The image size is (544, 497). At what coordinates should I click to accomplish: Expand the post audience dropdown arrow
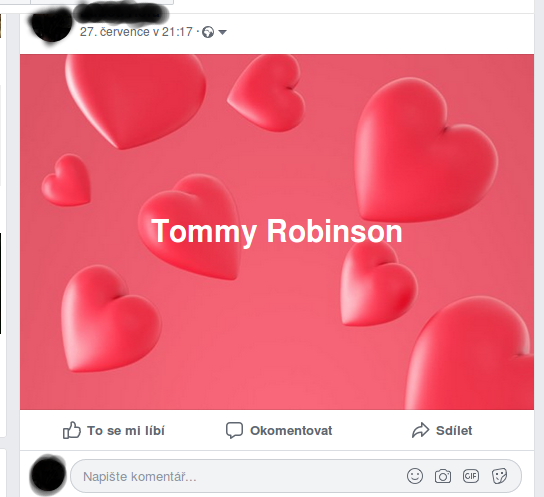tap(222, 32)
